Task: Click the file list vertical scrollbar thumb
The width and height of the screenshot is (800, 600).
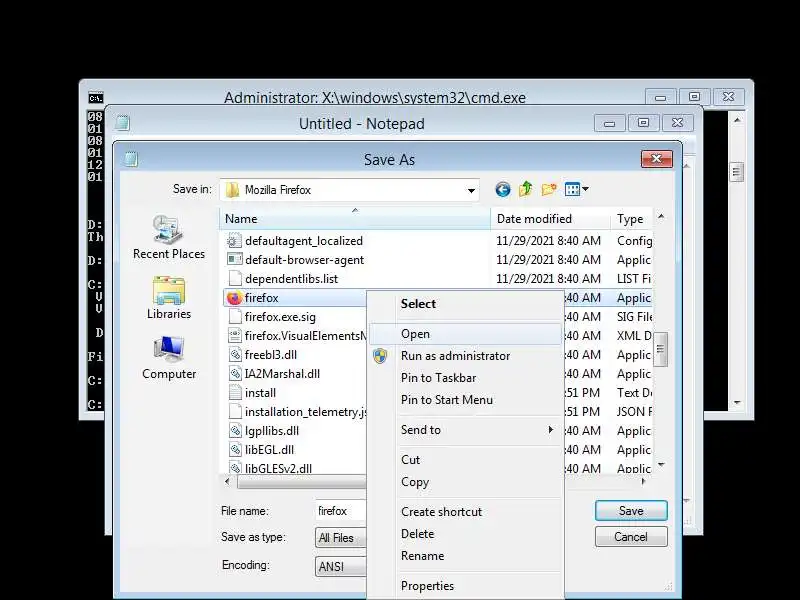Action: (x=661, y=349)
